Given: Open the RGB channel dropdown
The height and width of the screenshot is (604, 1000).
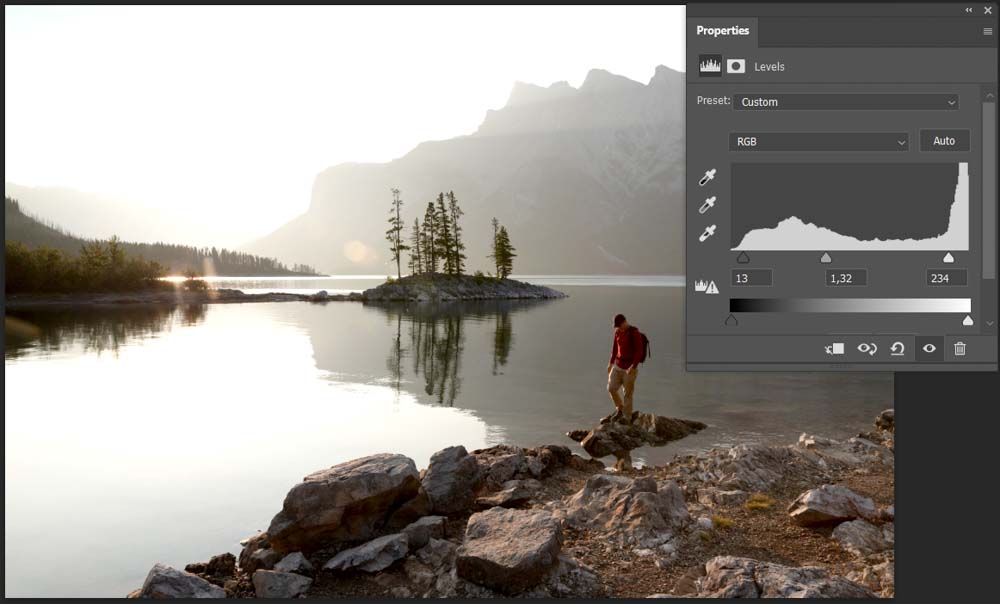Looking at the screenshot, I should click(818, 142).
